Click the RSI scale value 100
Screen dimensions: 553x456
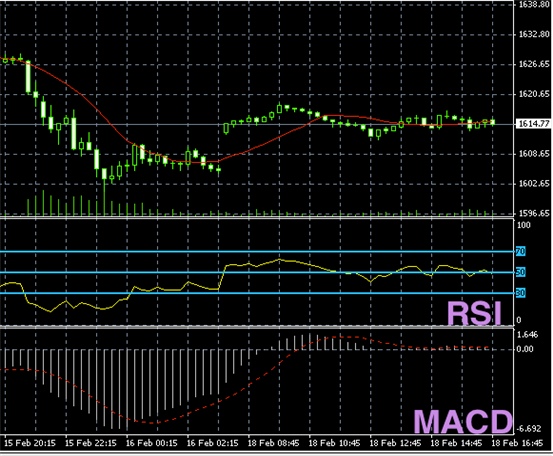click(523, 225)
